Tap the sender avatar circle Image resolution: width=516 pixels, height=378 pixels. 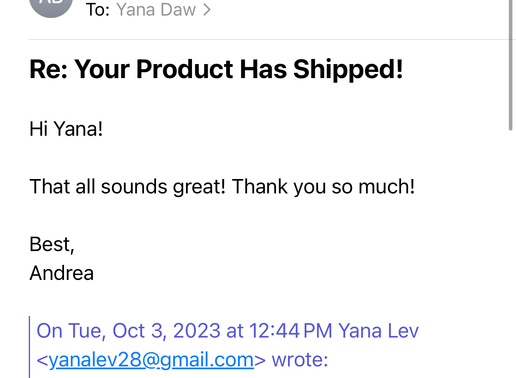(x=51, y=7)
